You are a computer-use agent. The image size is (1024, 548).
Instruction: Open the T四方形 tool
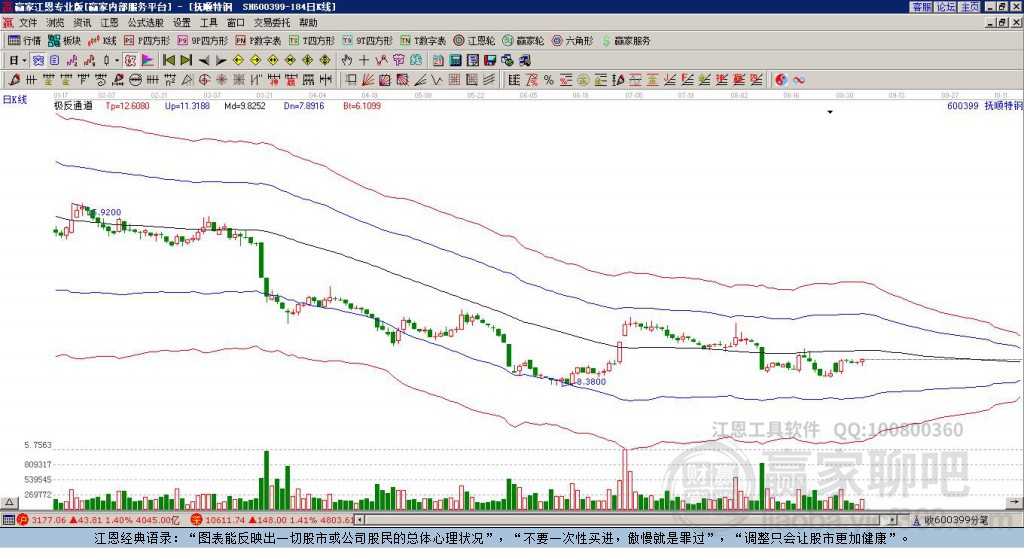[312, 40]
